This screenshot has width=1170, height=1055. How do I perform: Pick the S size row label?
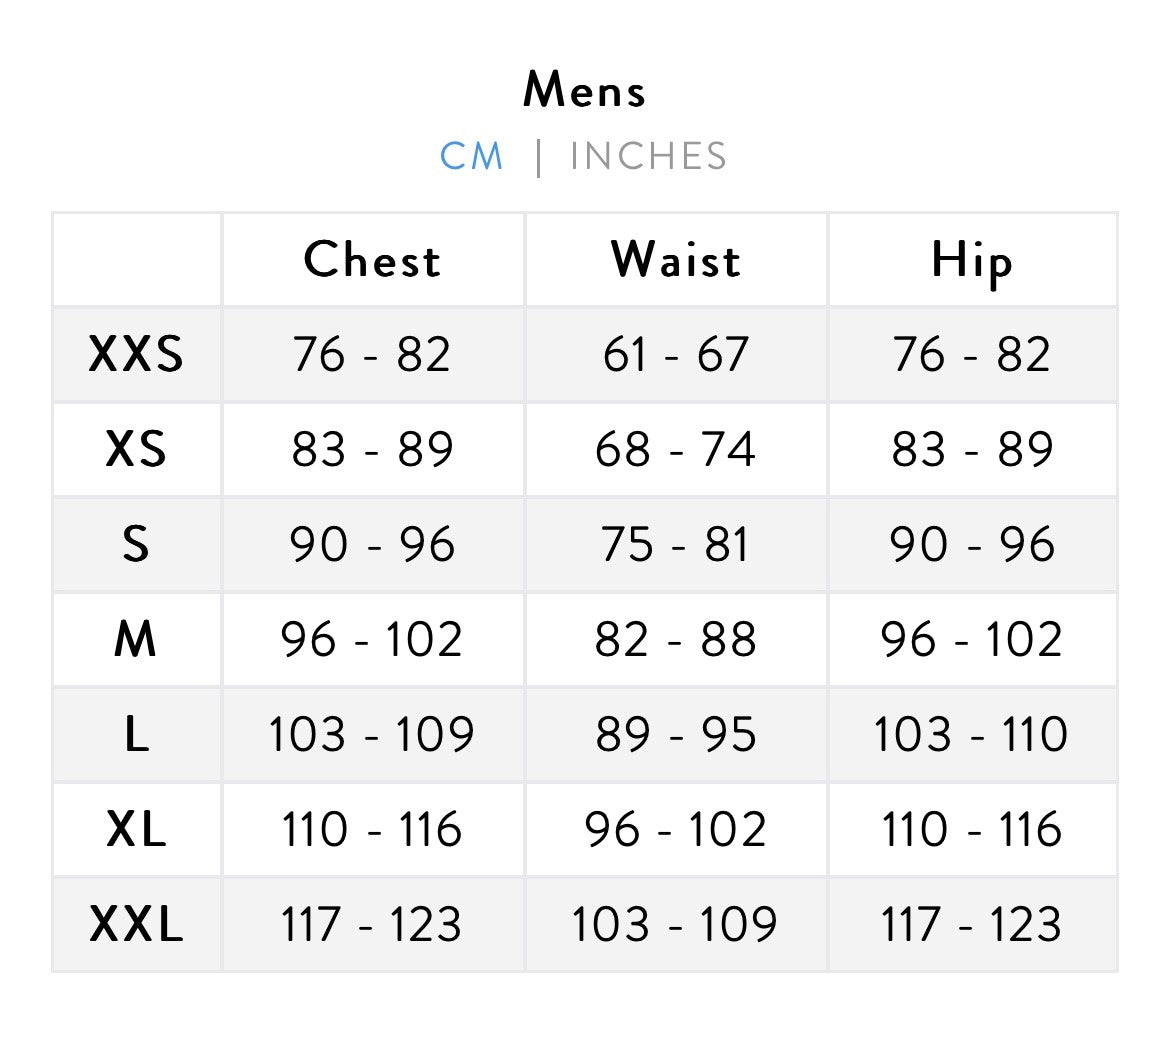(x=136, y=544)
